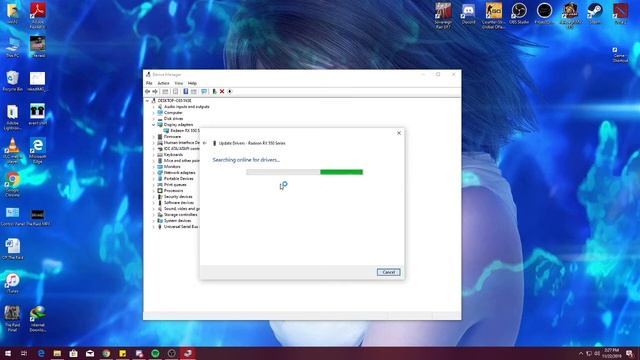The image size is (640, 360).
Task: Expand the Firmware category
Action: coord(153,137)
